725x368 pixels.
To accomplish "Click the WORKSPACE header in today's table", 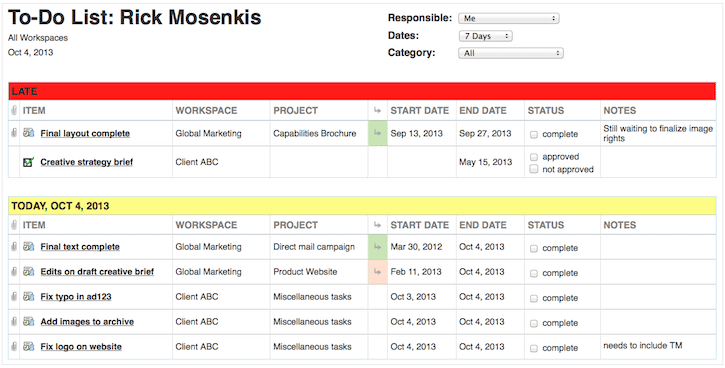I will pos(206,225).
